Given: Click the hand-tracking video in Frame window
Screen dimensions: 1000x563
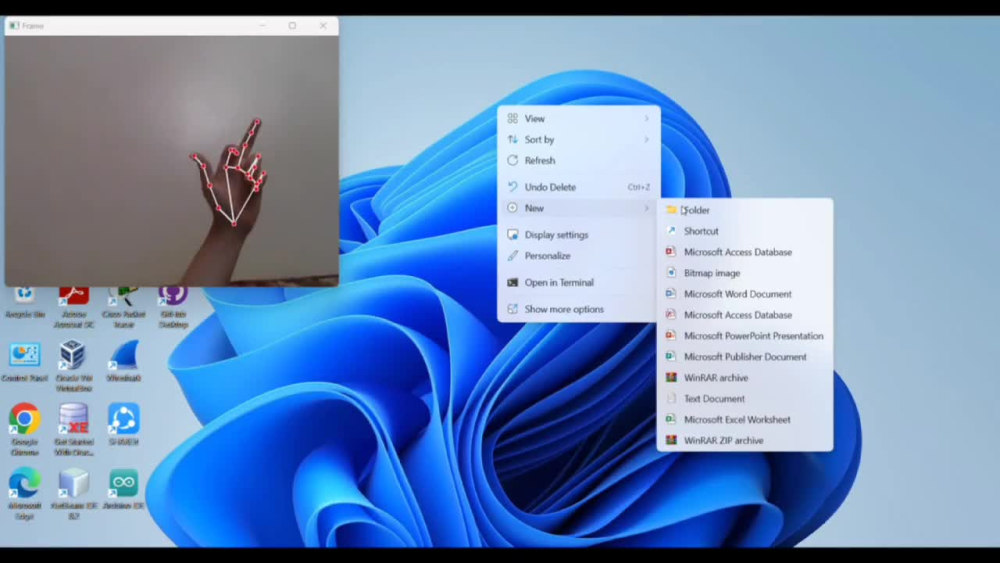Looking at the screenshot, I should pyautogui.click(x=172, y=161).
